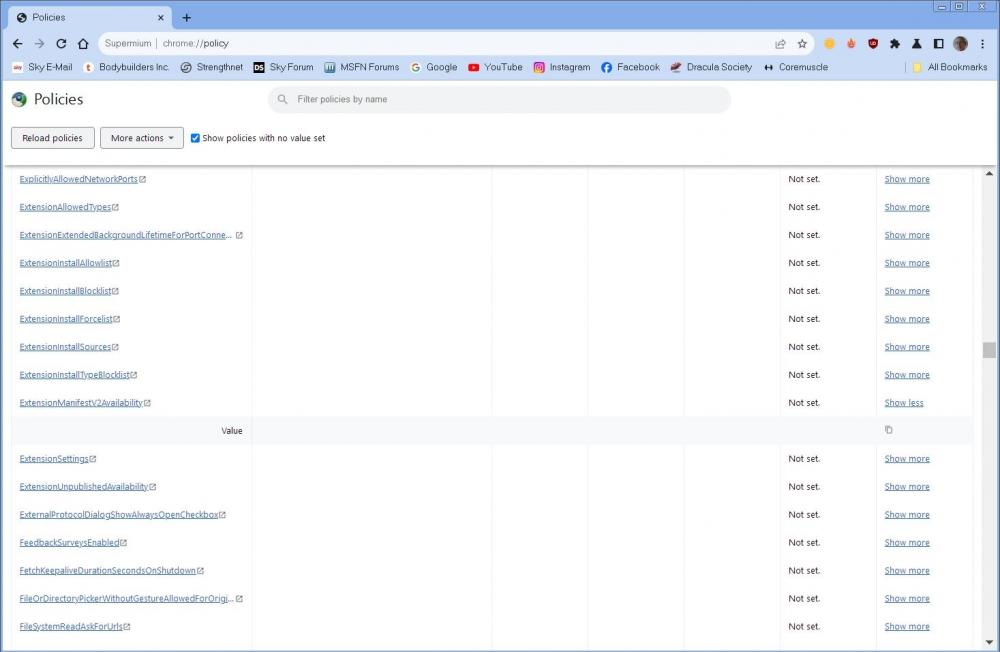The width and height of the screenshot is (1000, 652).
Task: Open the Chrome Labs flask icon
Action: pos(916,44)
